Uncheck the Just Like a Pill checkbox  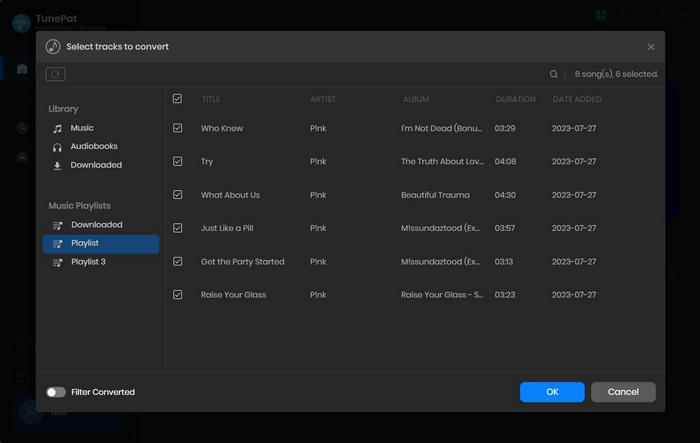pos(177,228)
